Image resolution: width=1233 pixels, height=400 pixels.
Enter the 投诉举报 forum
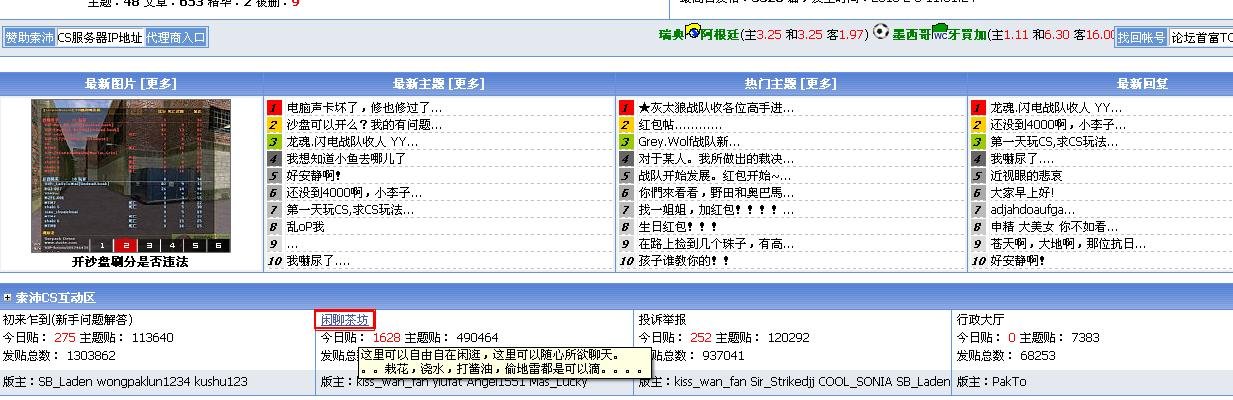point(662,320)
